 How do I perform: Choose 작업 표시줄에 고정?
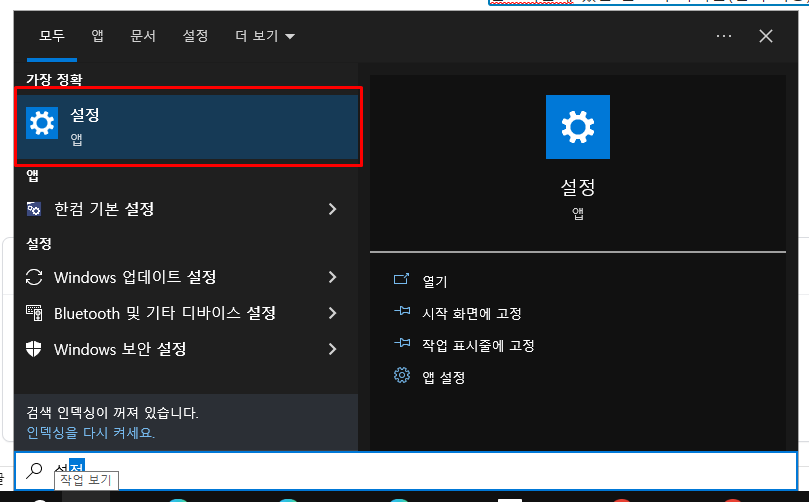point(478,345)
